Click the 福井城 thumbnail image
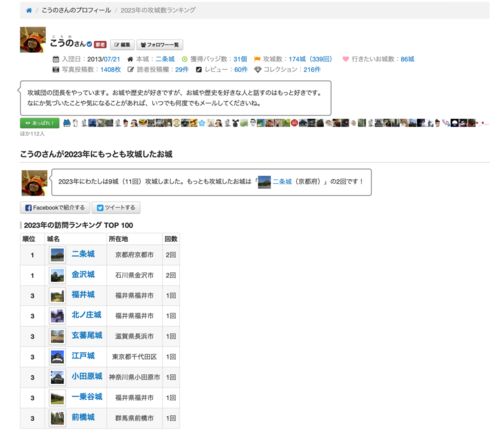This screenshot has height=436, width=500. [57, 296]
